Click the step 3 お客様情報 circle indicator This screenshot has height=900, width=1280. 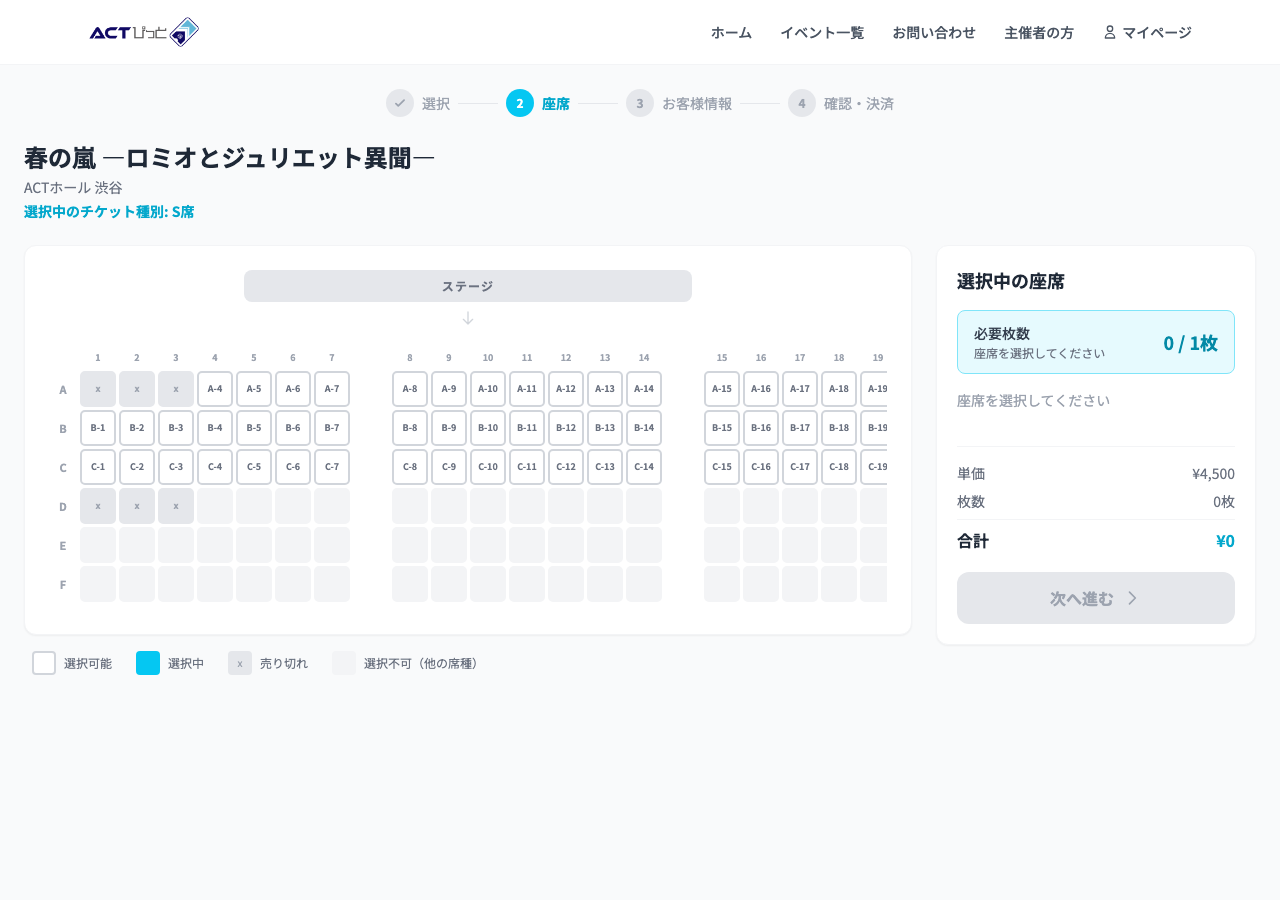click(x=639, y=103)
